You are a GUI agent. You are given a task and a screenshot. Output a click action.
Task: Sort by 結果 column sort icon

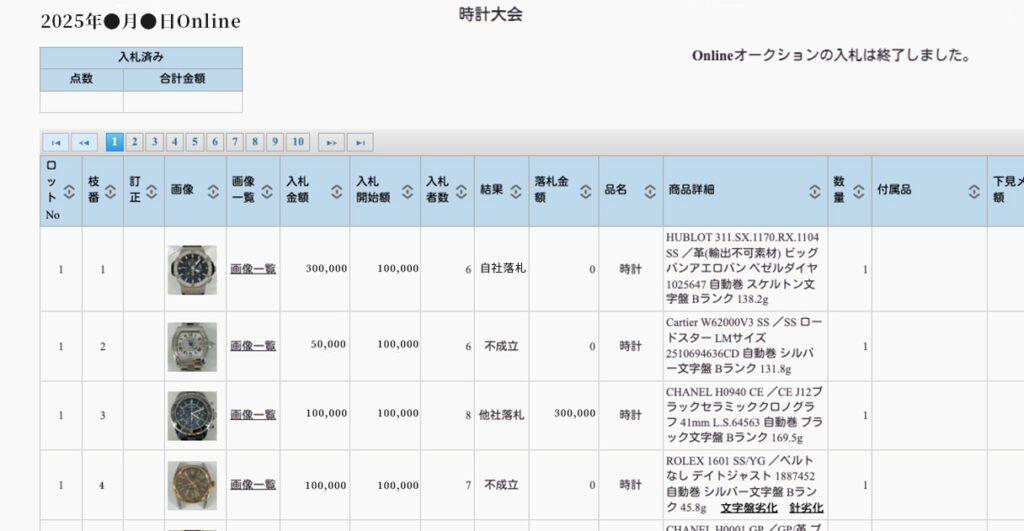click(517, 191)
